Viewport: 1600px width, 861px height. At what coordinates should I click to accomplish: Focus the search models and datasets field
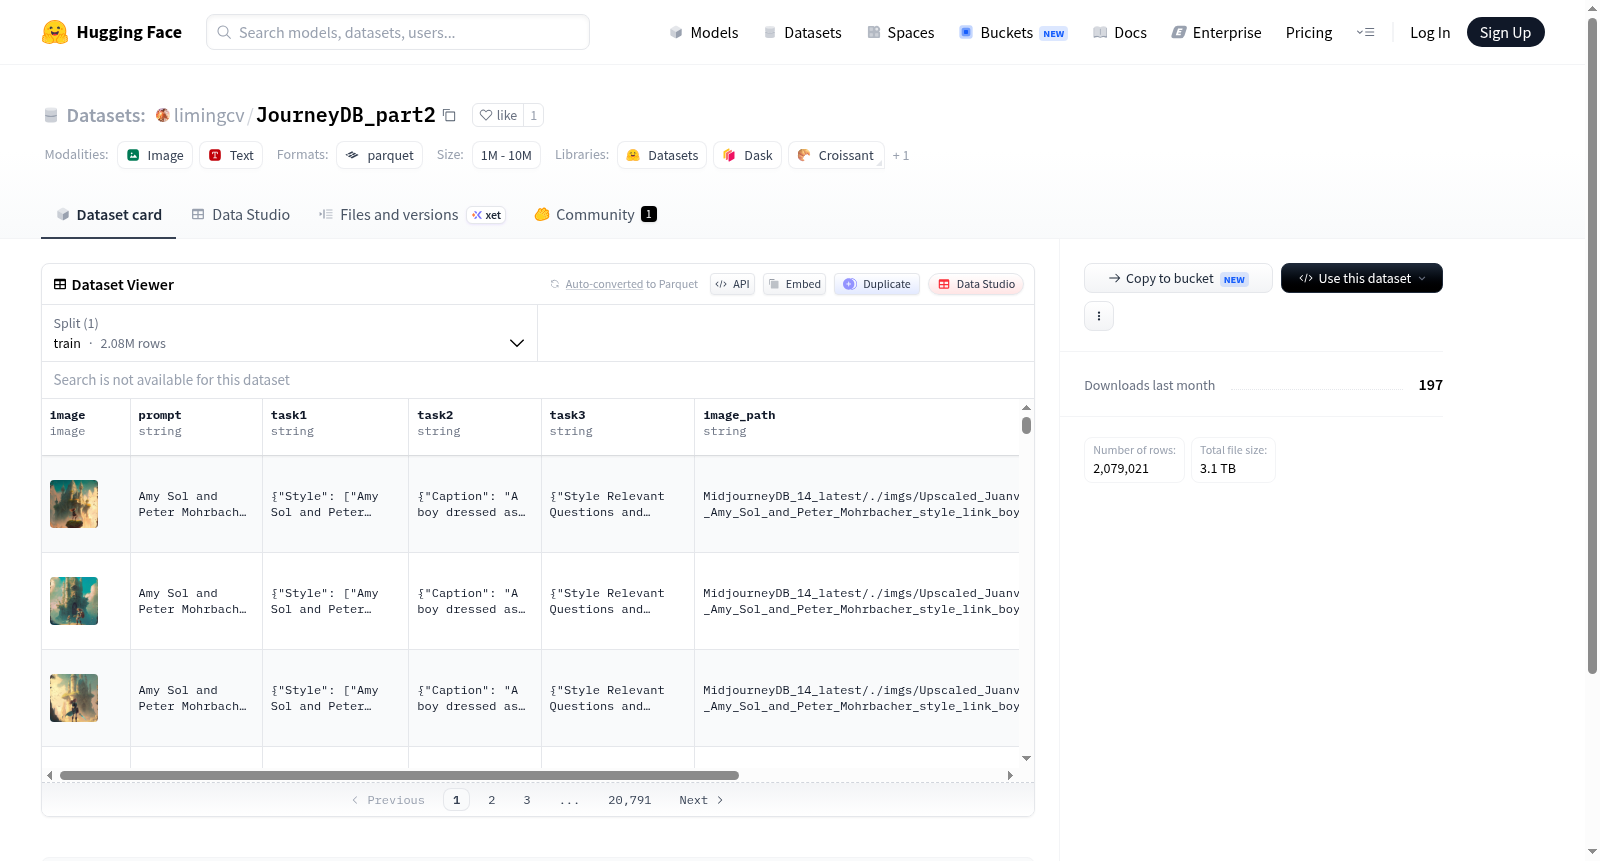[x=398, y=32]
